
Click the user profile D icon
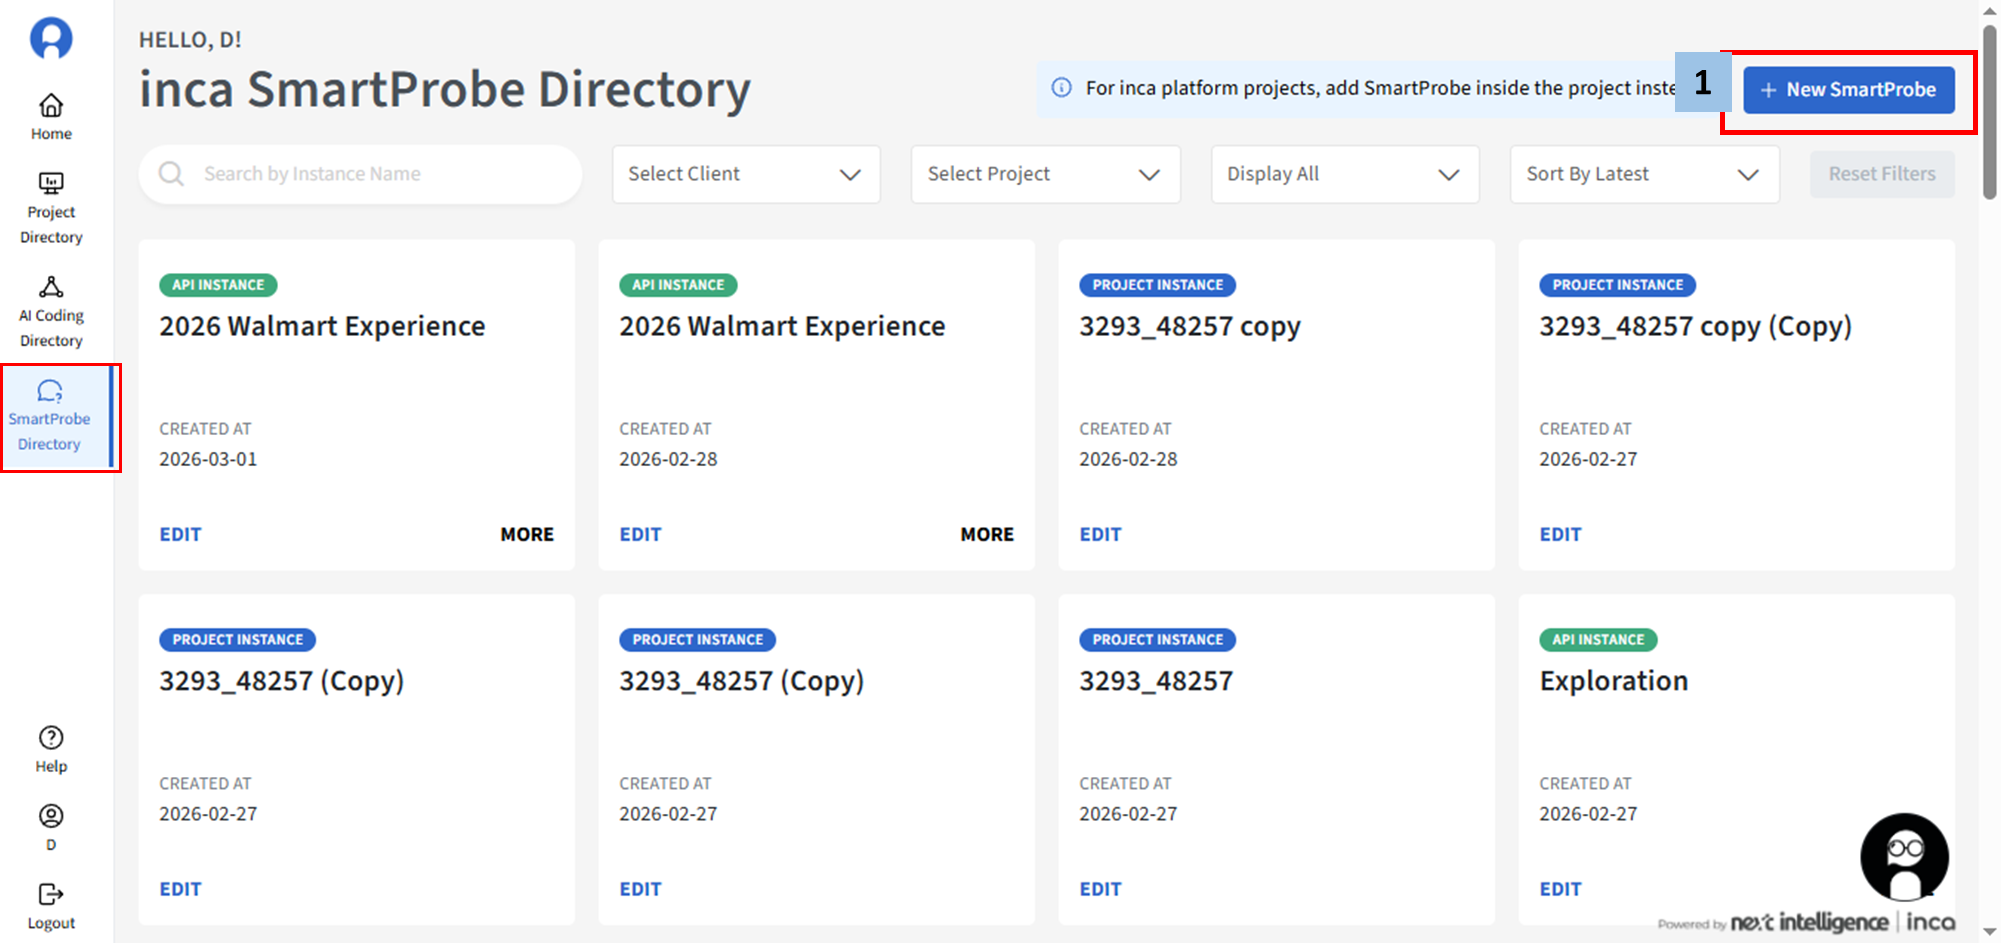pos(51,817)
